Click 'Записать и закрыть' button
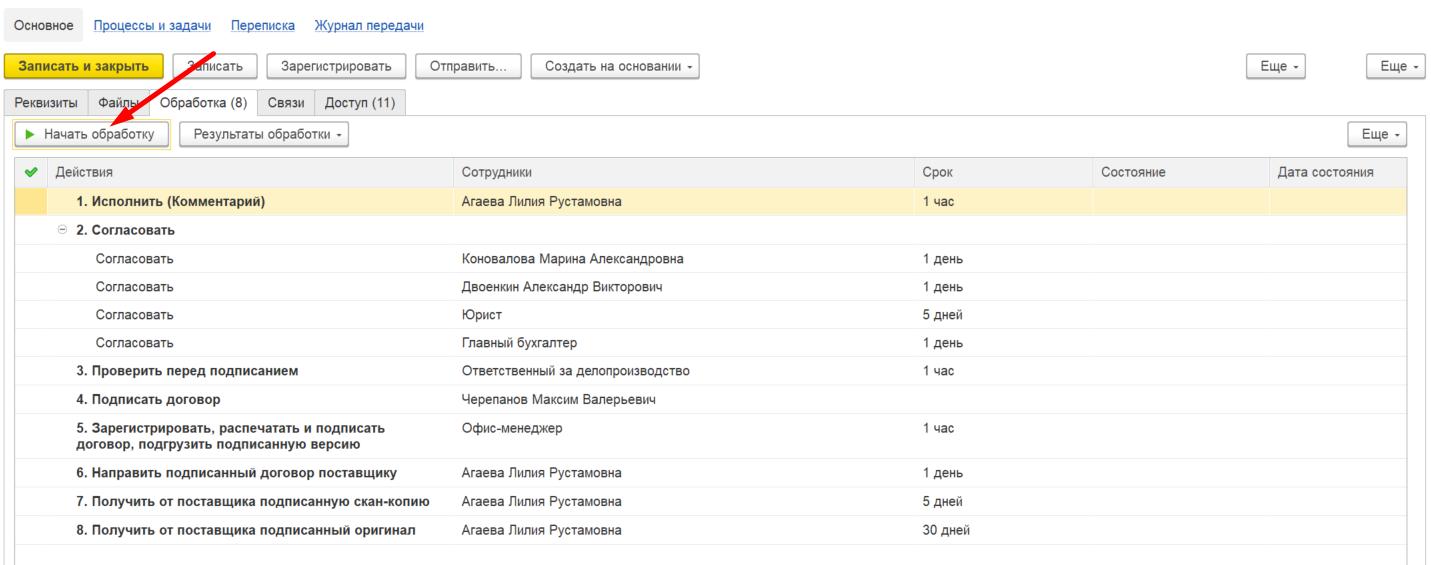 click(84, 66)
